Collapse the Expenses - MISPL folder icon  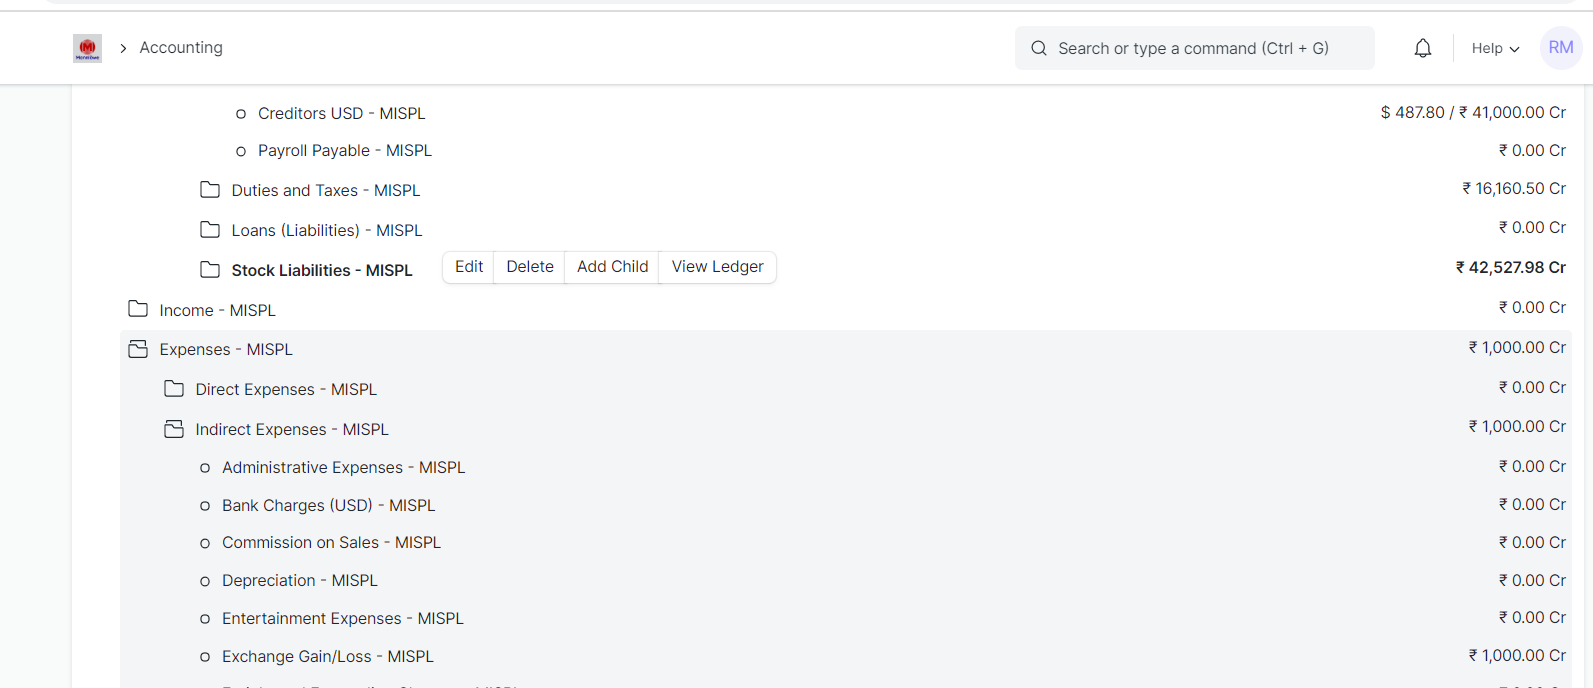pyautogui.click(x=138, y=349)
